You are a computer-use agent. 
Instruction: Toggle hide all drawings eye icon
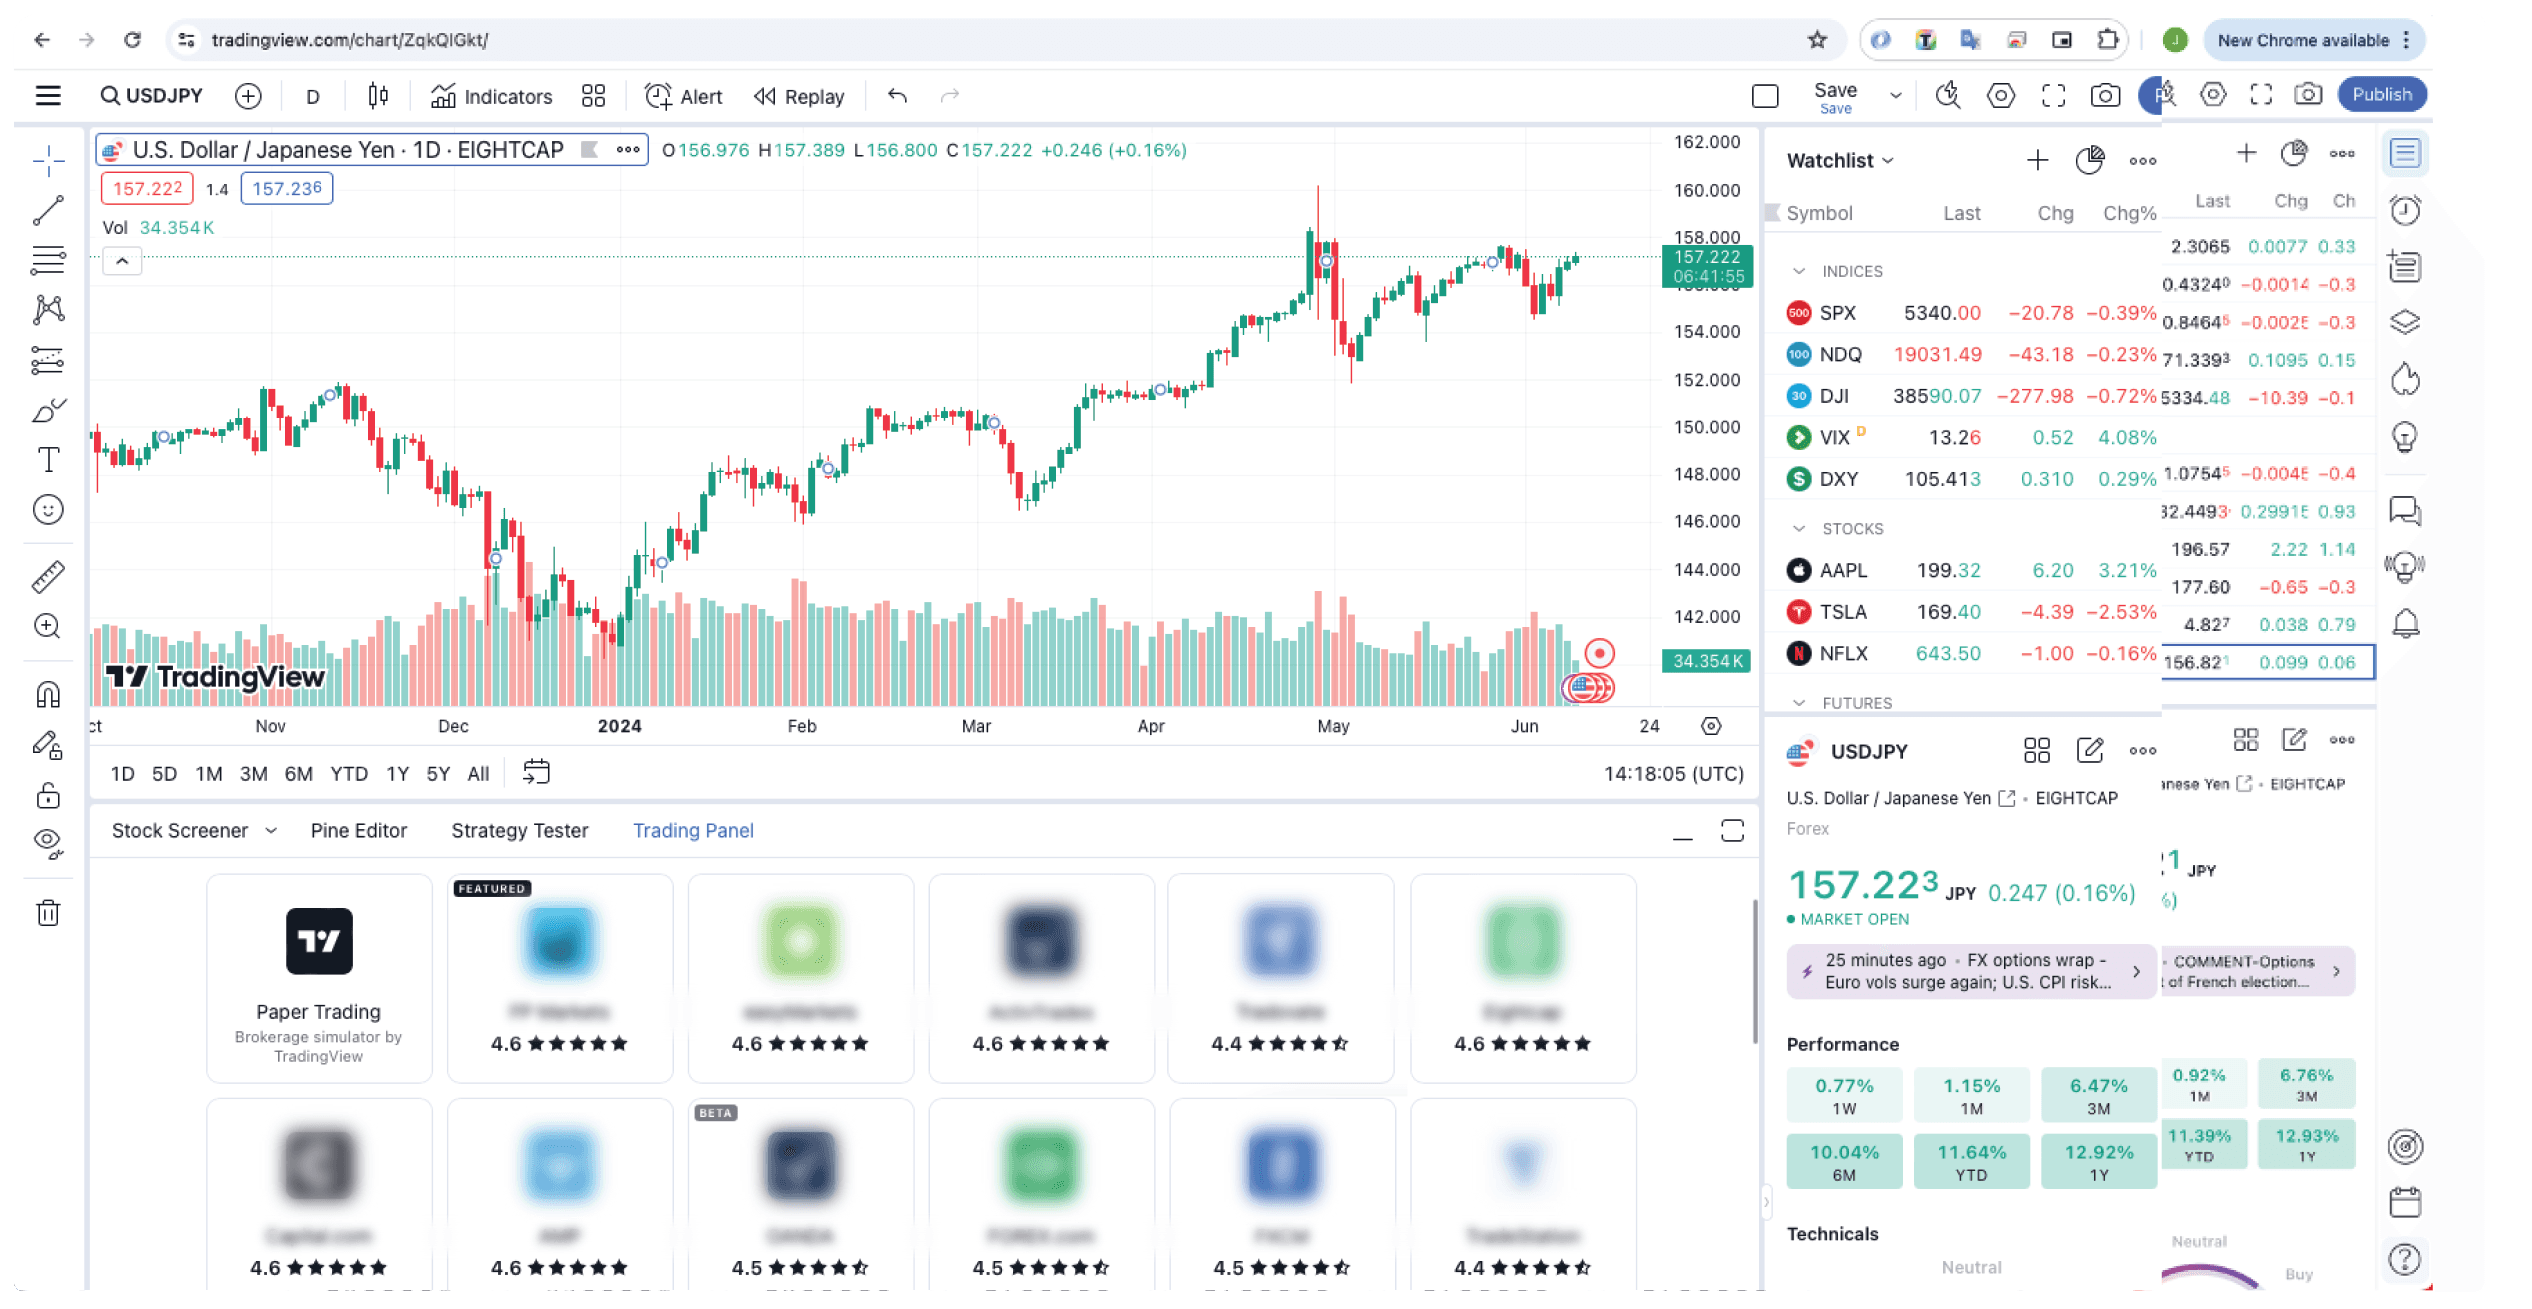coord(48,843)
